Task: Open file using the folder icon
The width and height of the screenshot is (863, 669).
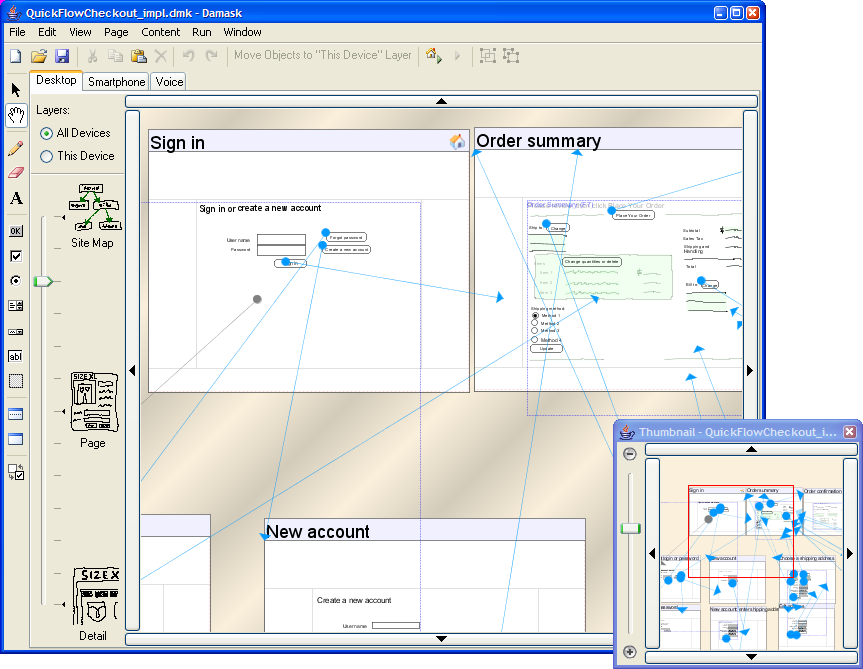Action: pos(39,56)
